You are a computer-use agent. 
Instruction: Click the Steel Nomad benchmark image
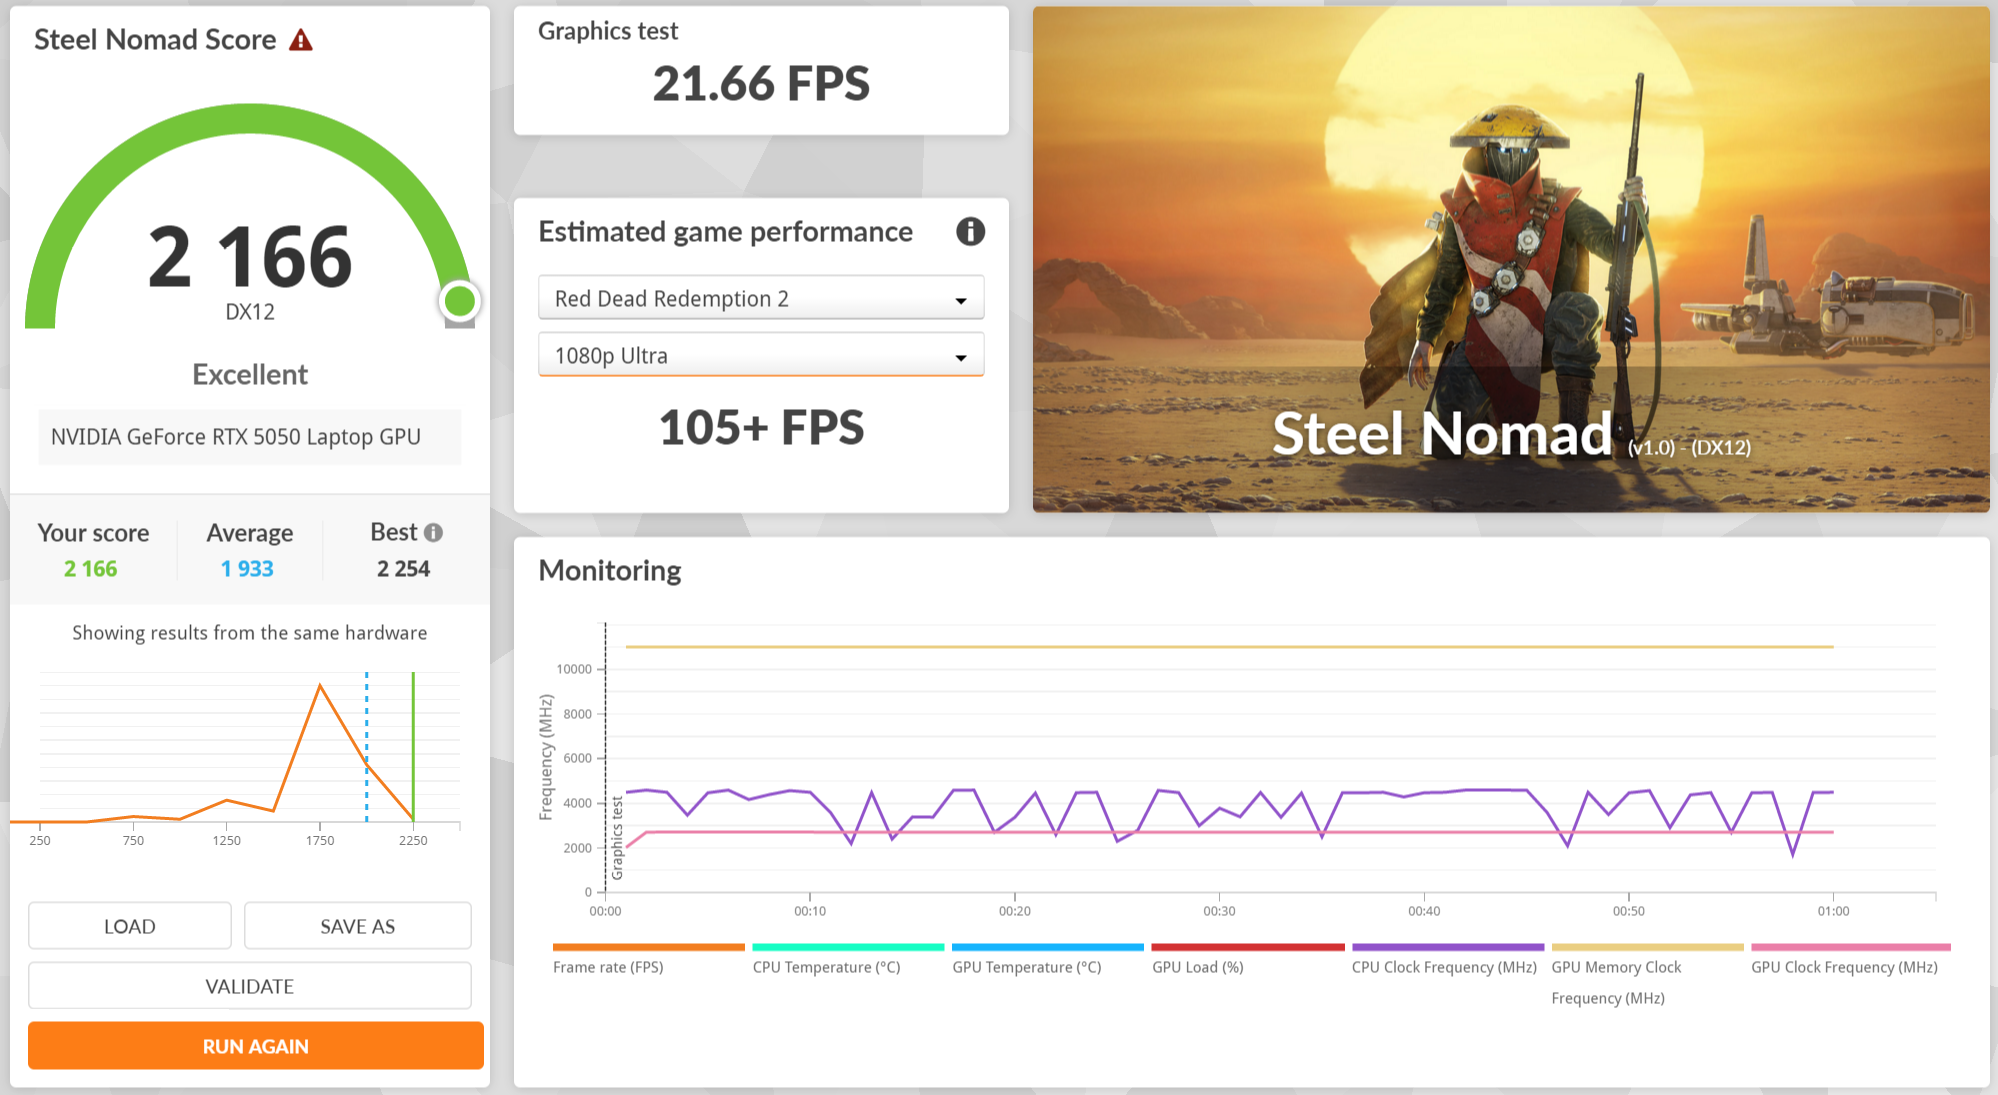[1510, 260]
